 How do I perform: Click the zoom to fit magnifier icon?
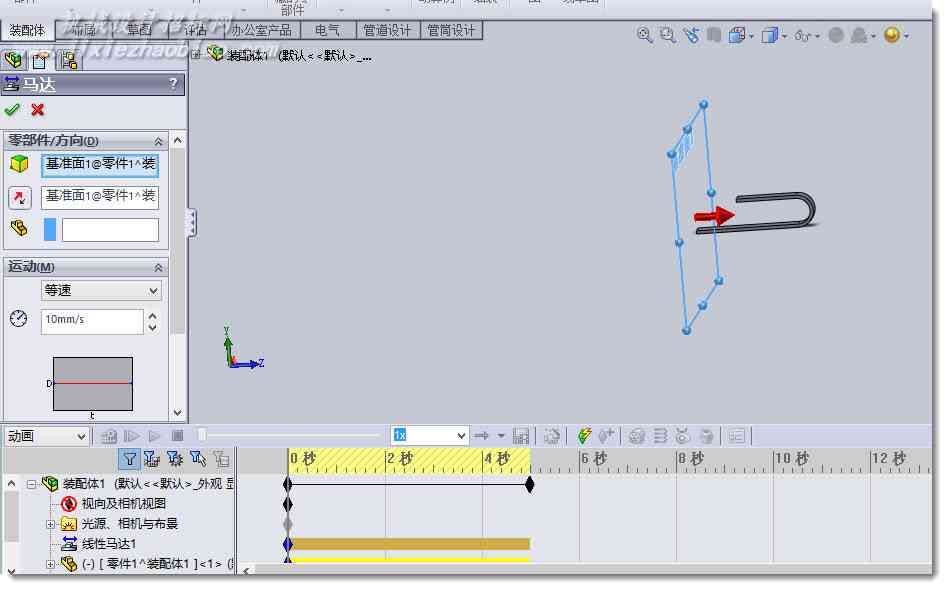pos(644,35)
